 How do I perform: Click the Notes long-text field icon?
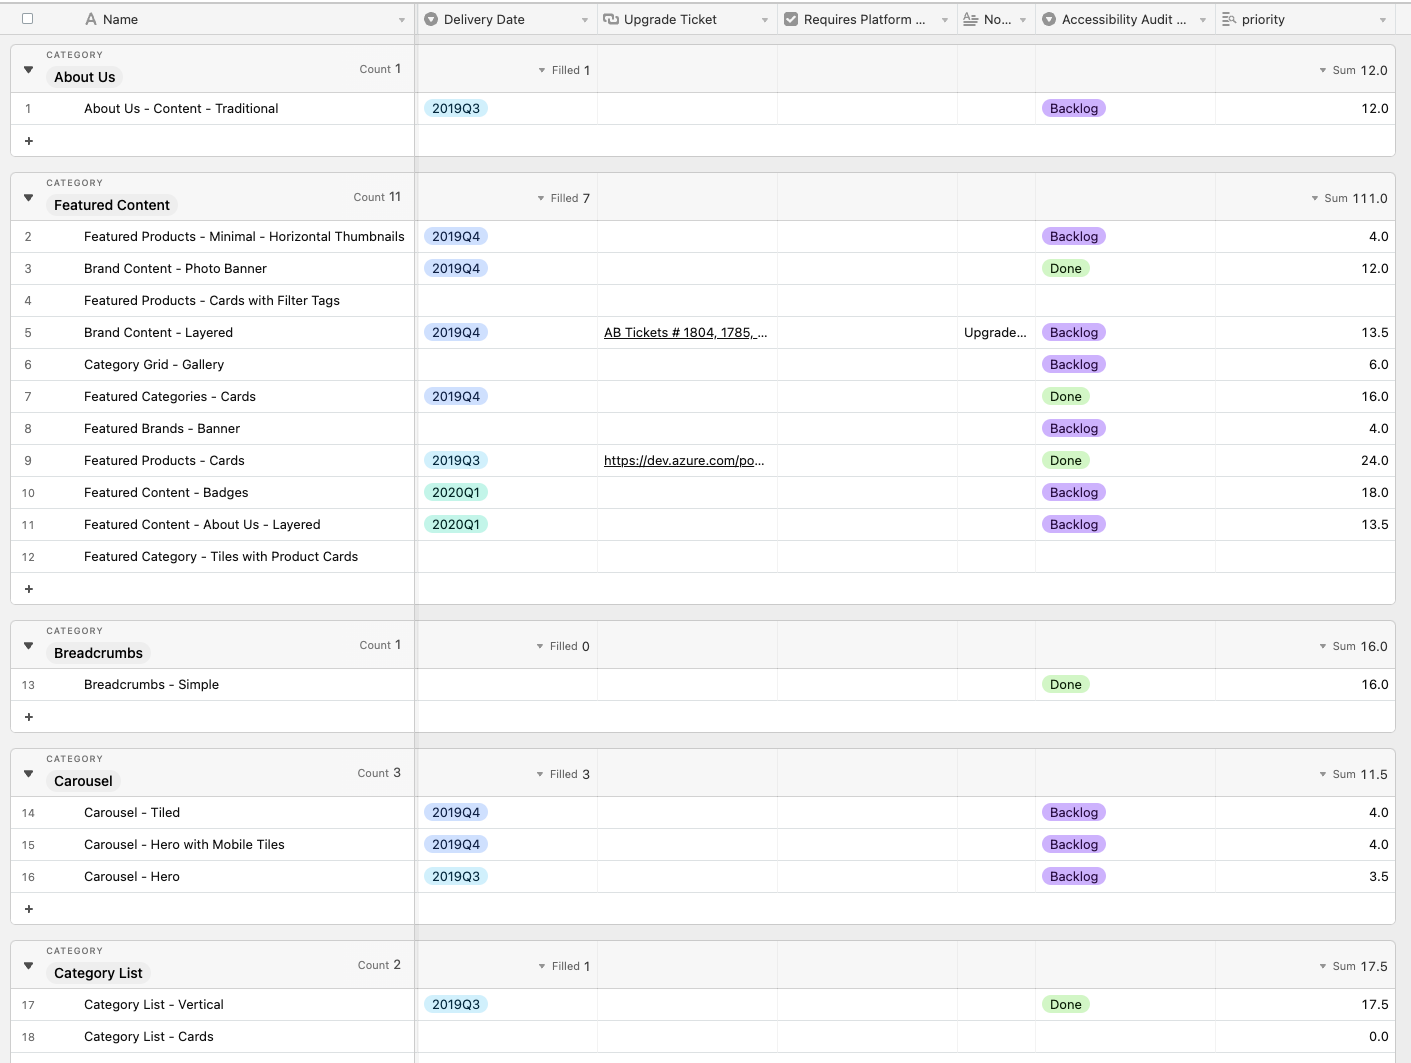pos(970,19)
